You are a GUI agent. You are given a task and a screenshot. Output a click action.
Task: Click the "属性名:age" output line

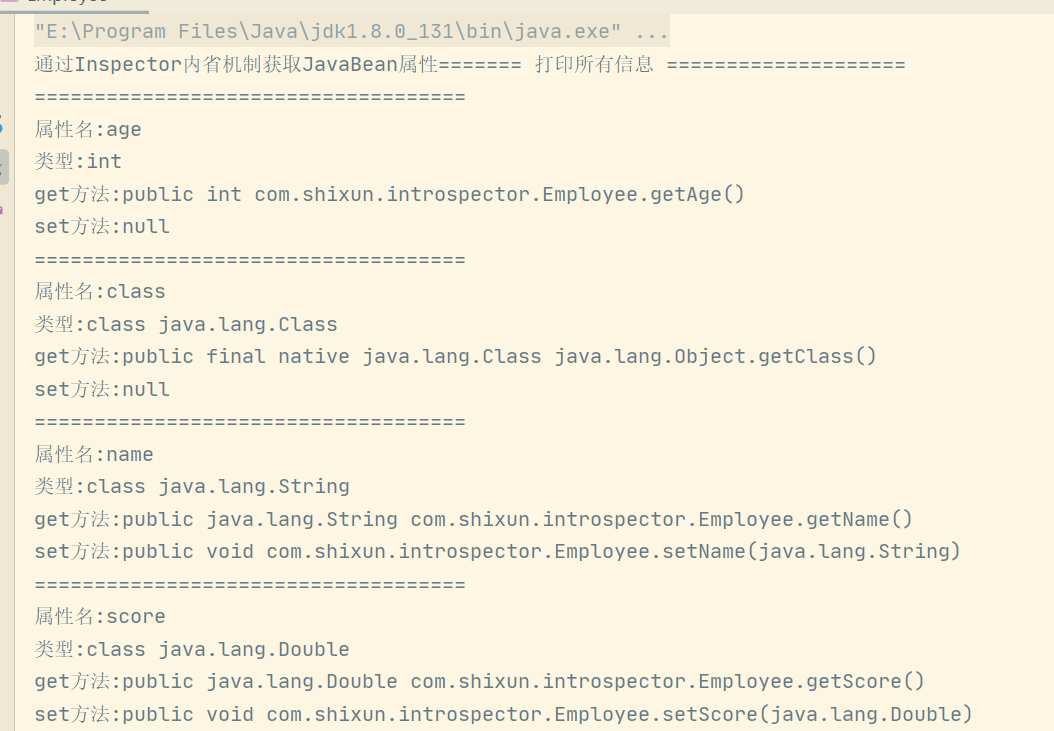pyautogui.click(x=88, y=129)
